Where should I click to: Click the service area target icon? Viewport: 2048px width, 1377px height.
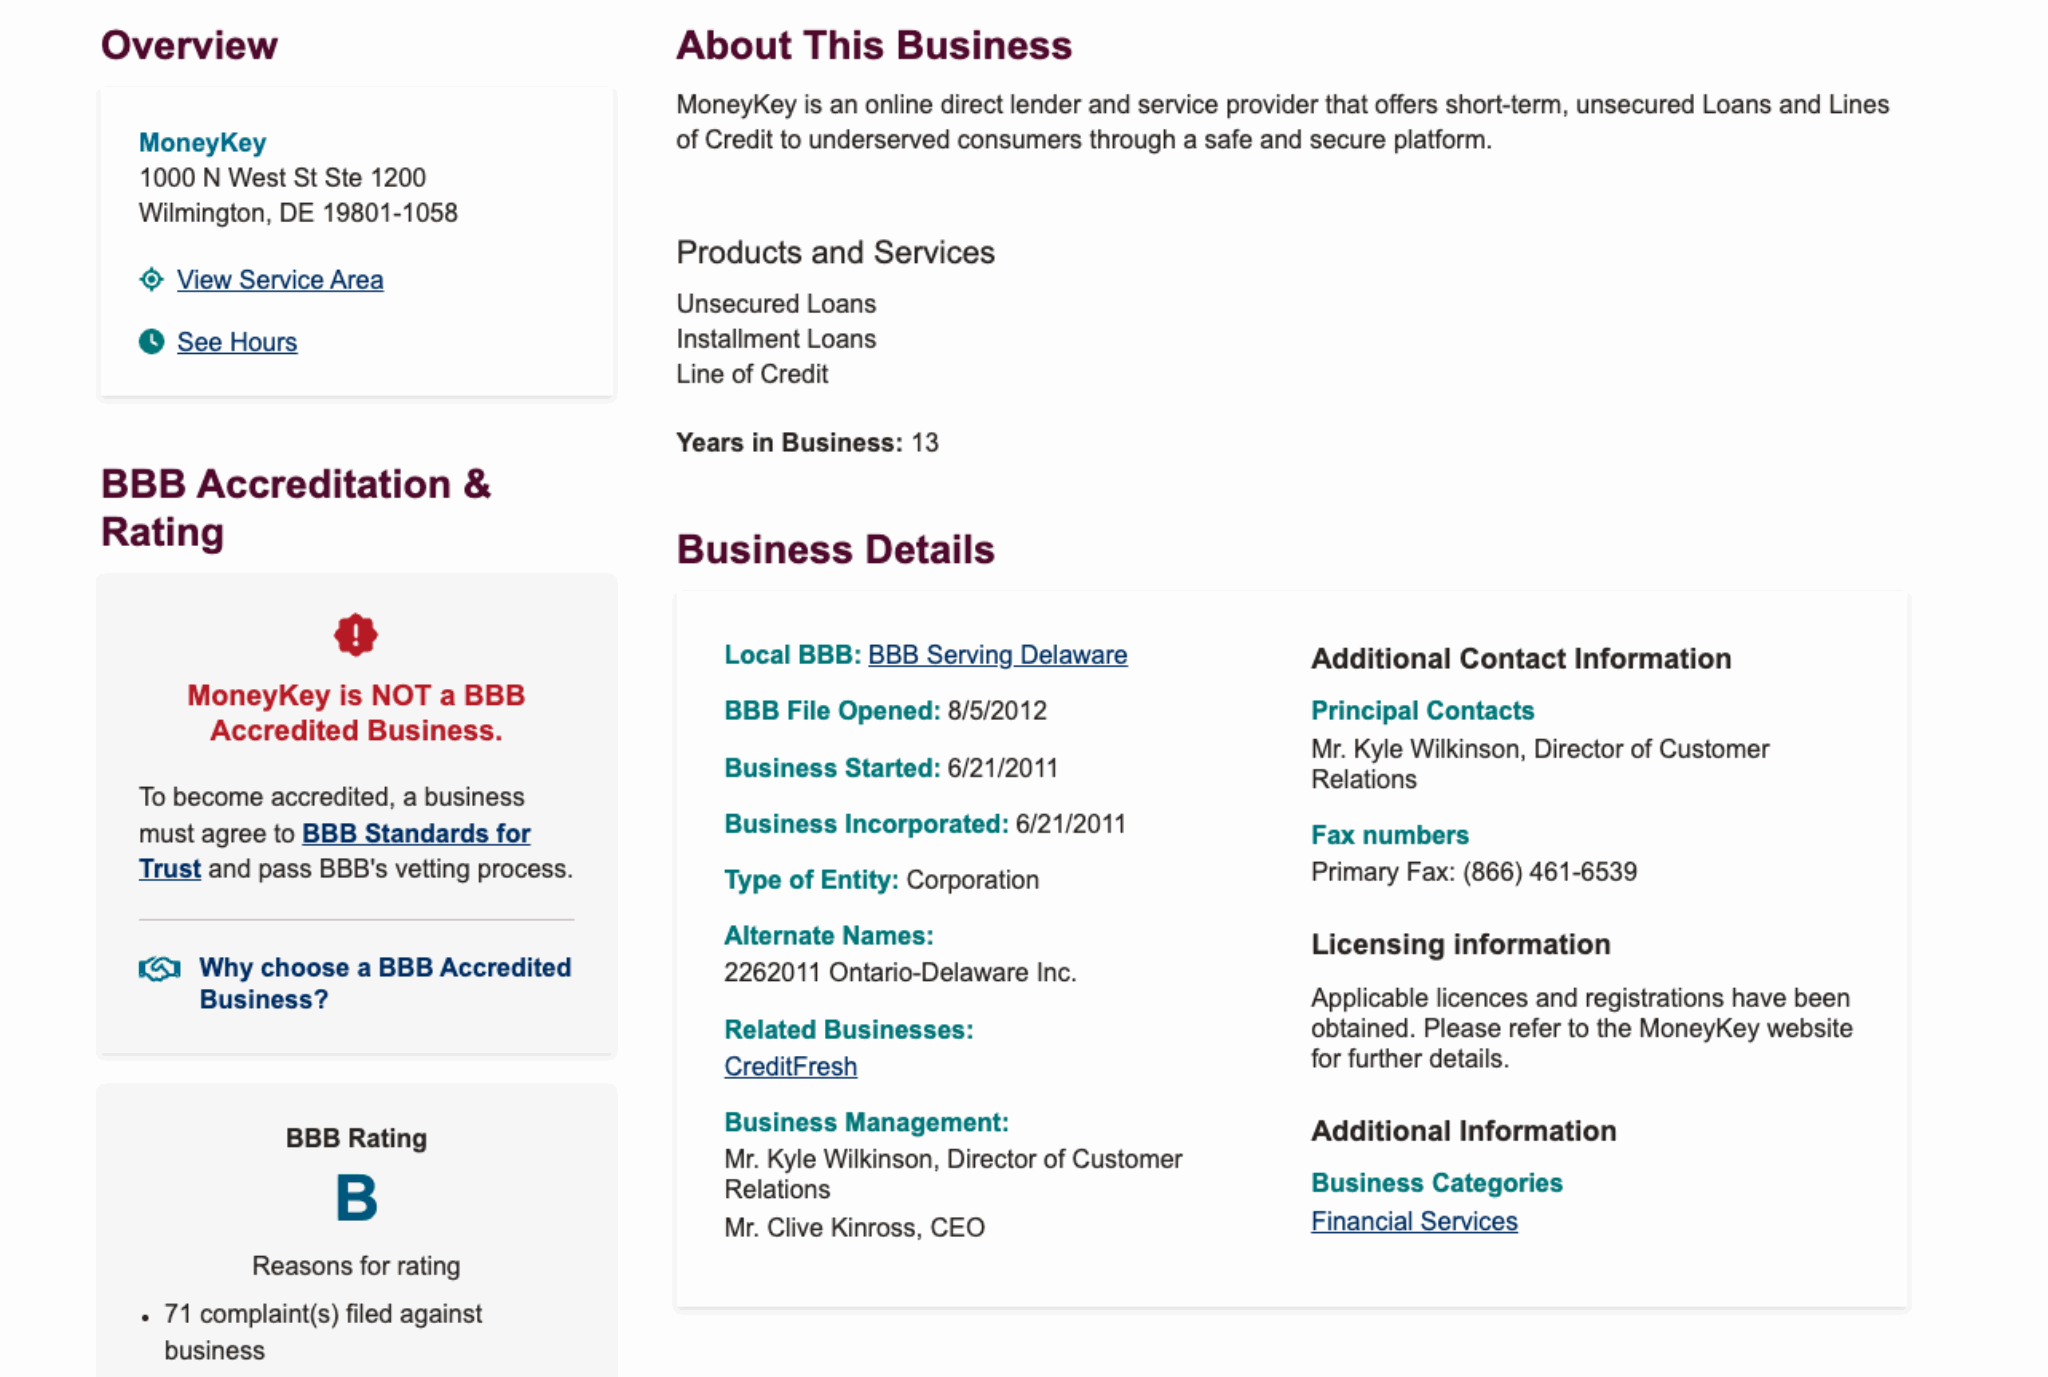(x=151, y=280)
